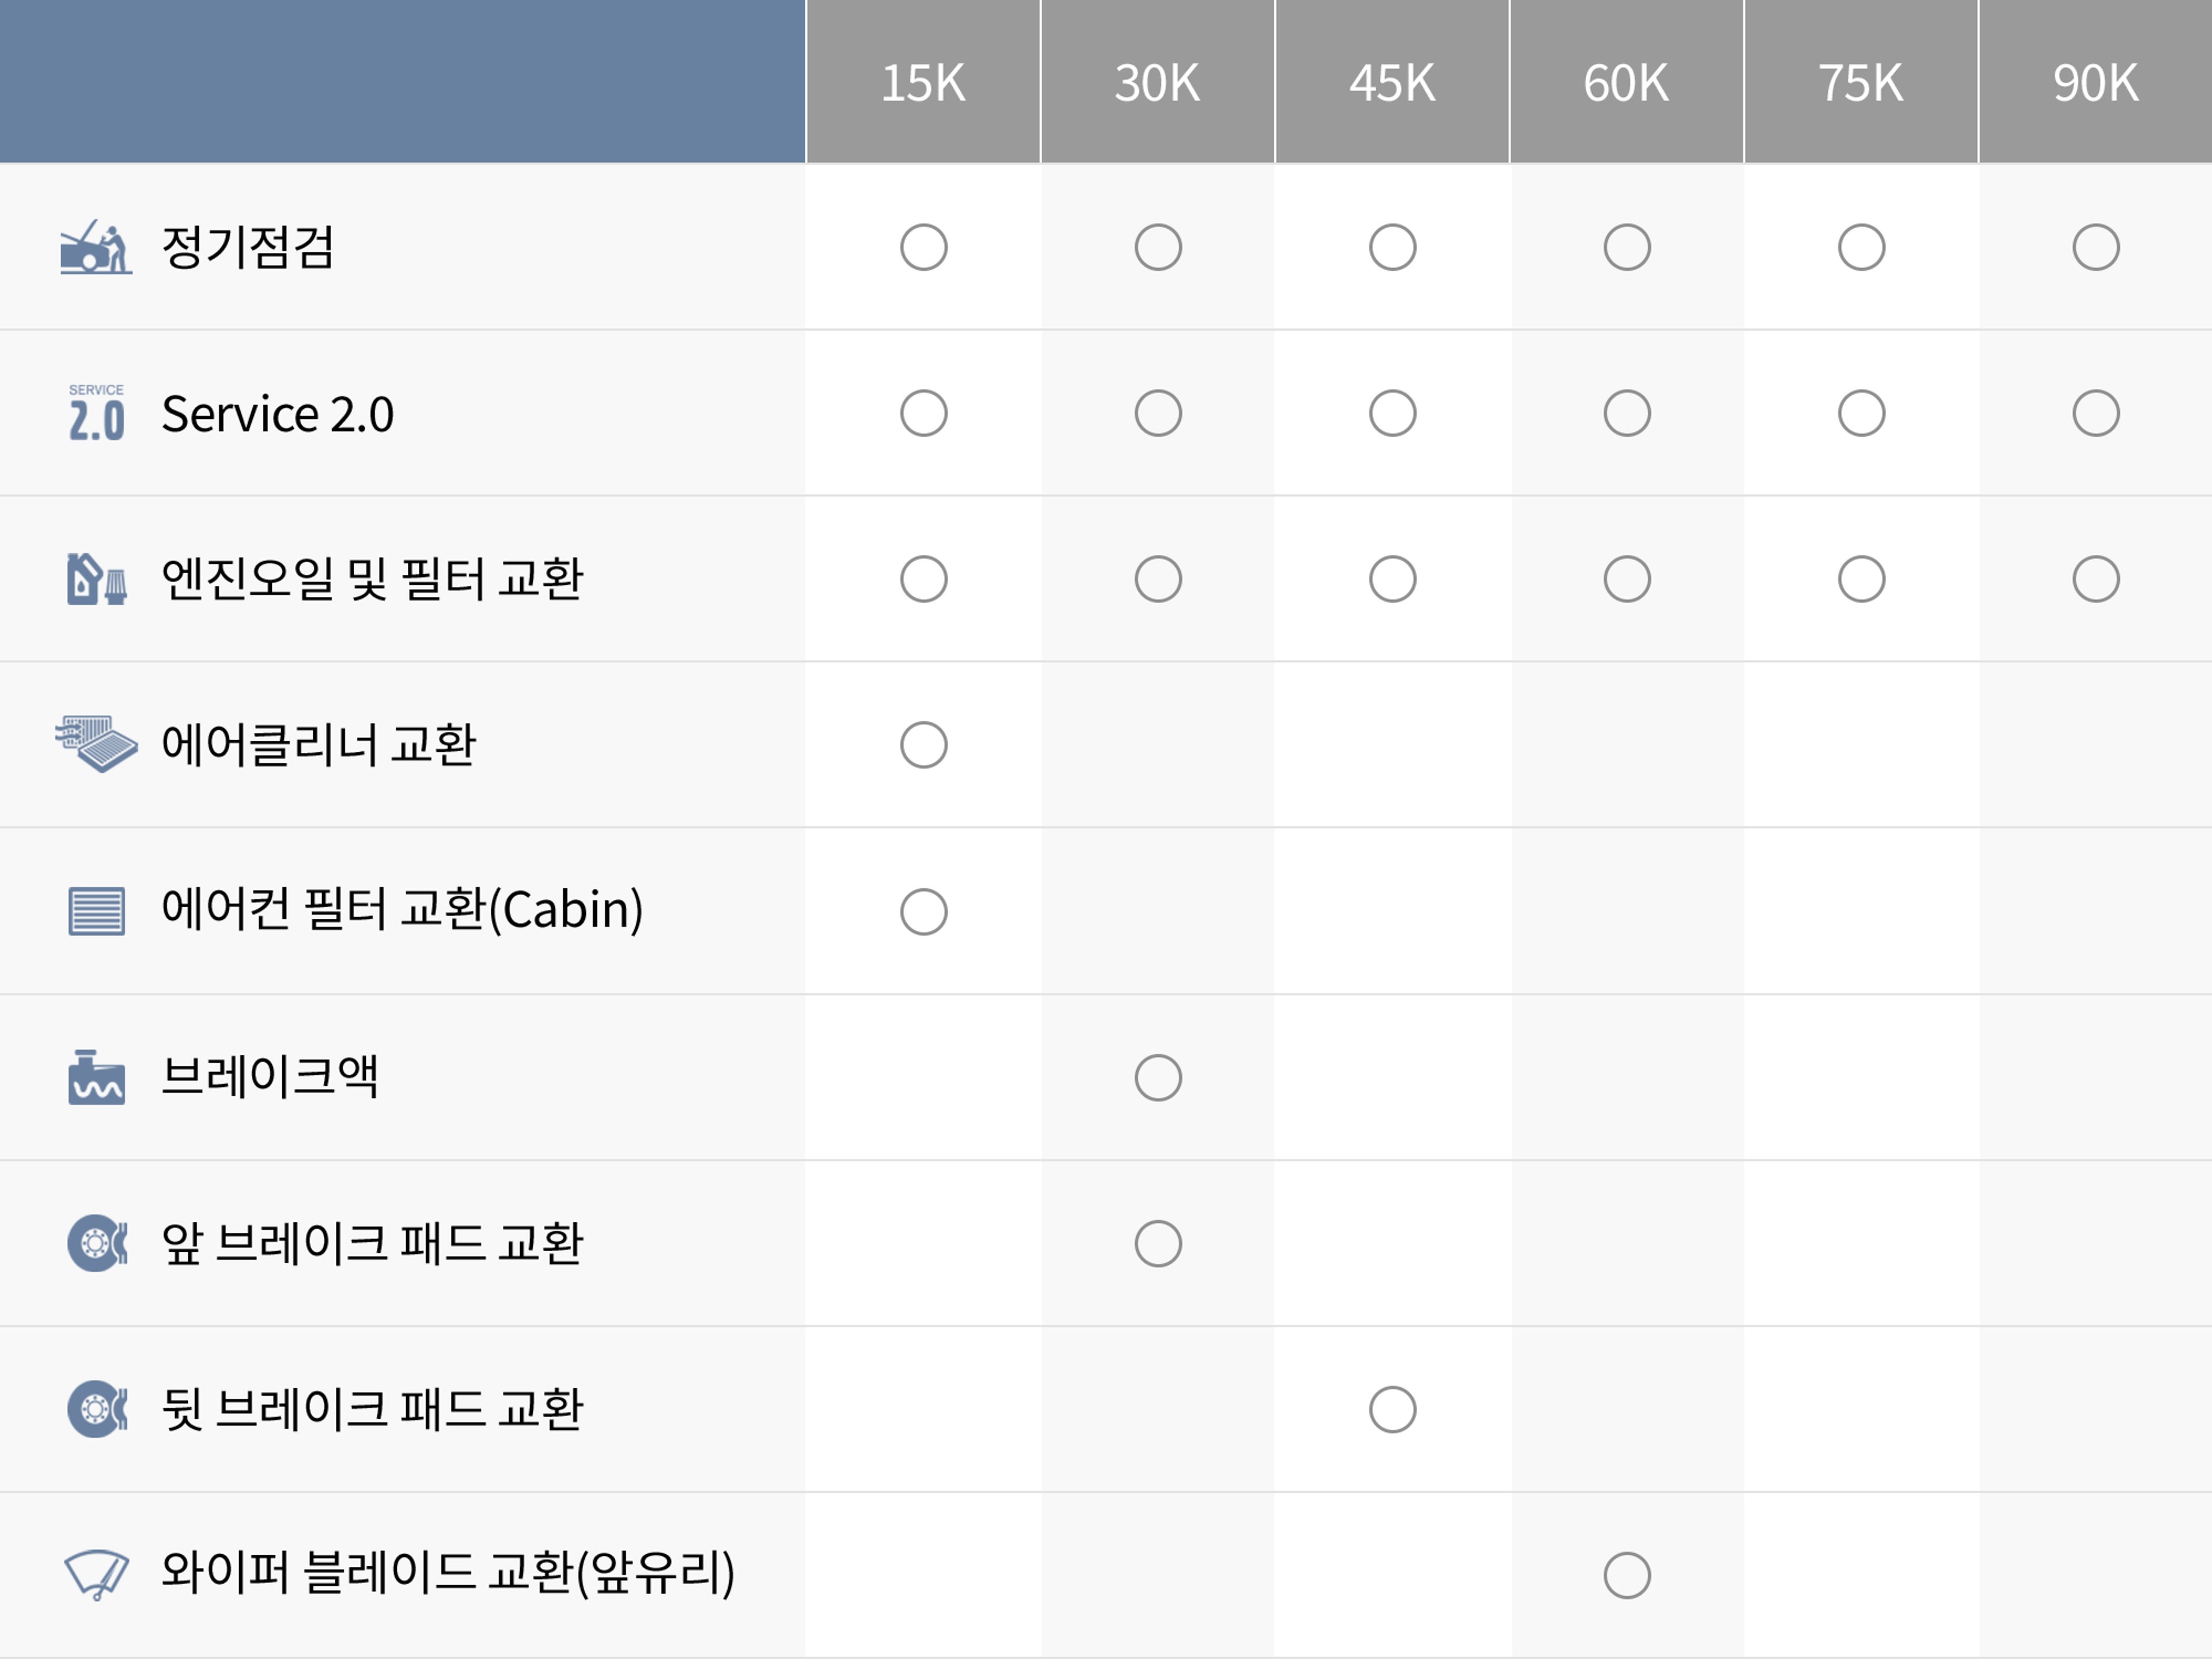Screen dimensions: 2212x1659
Task: Select the 15K circle for 에어클리너 교환
Action: (x=923, y=745)
